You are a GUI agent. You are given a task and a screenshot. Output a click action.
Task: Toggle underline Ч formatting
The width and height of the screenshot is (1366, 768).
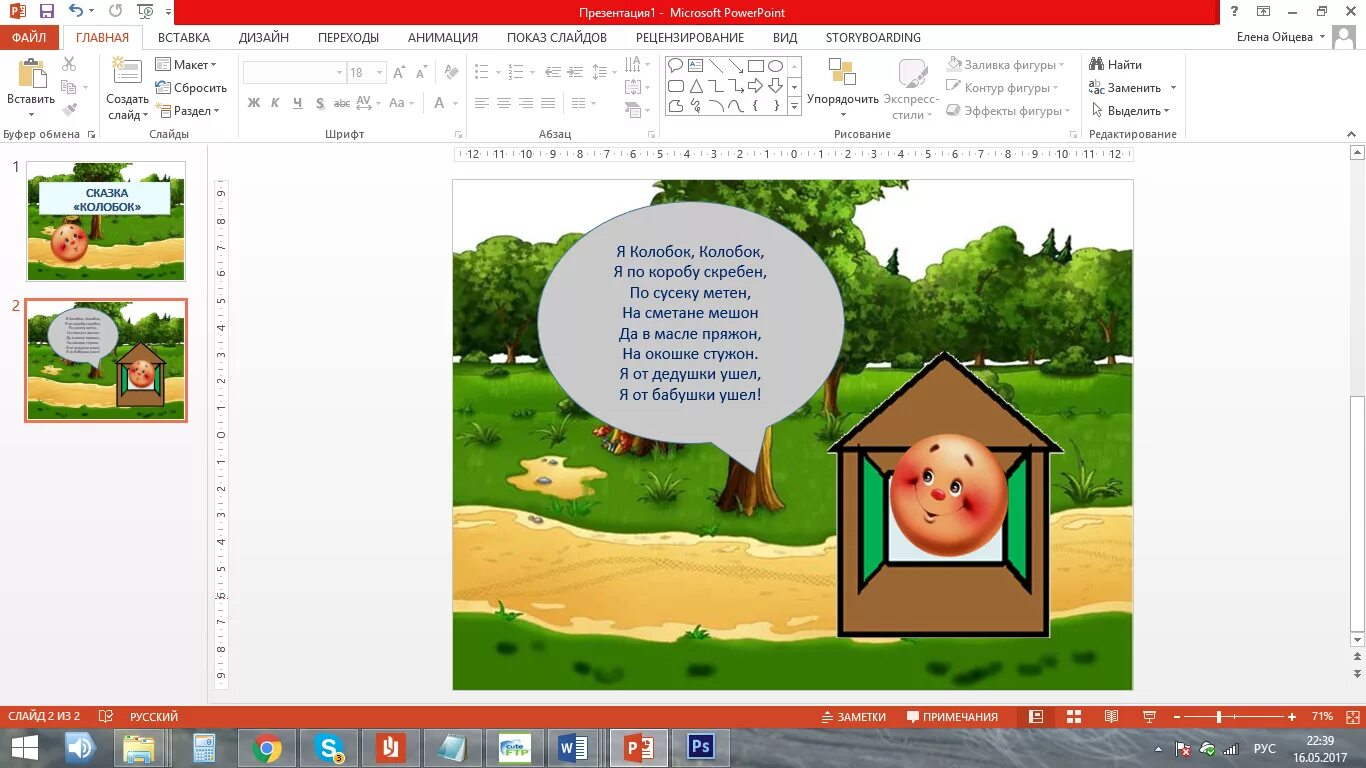pyautogui.click(x=299, y=103)
